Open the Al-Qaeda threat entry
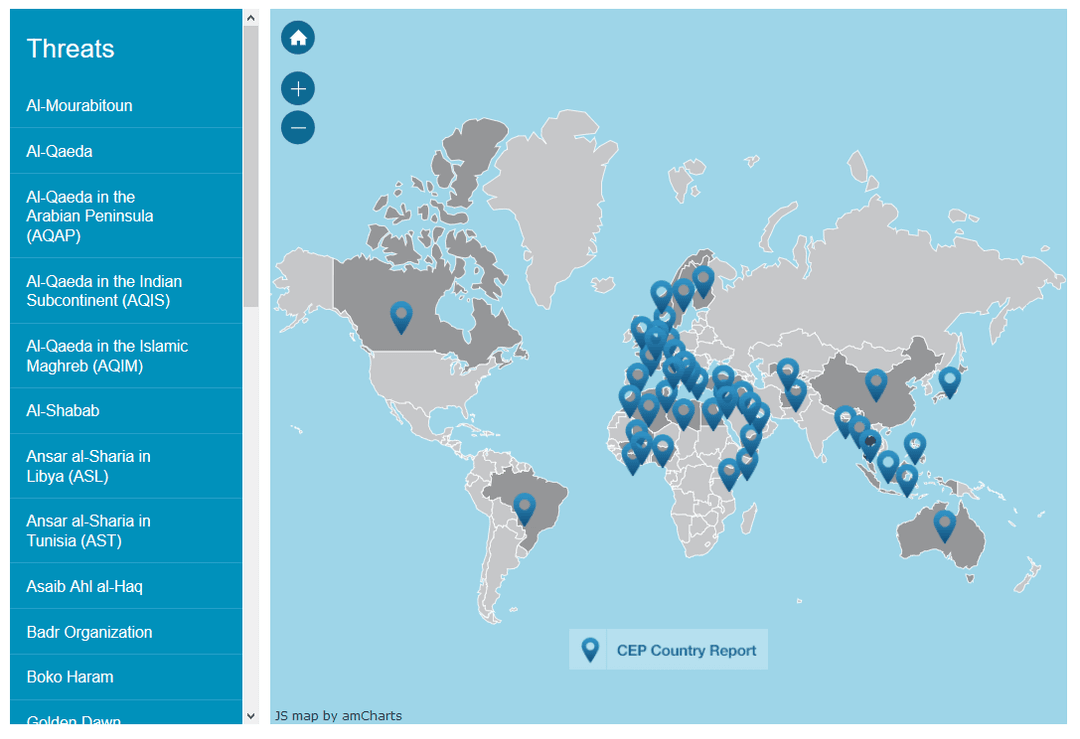 [x=60, y=151]
